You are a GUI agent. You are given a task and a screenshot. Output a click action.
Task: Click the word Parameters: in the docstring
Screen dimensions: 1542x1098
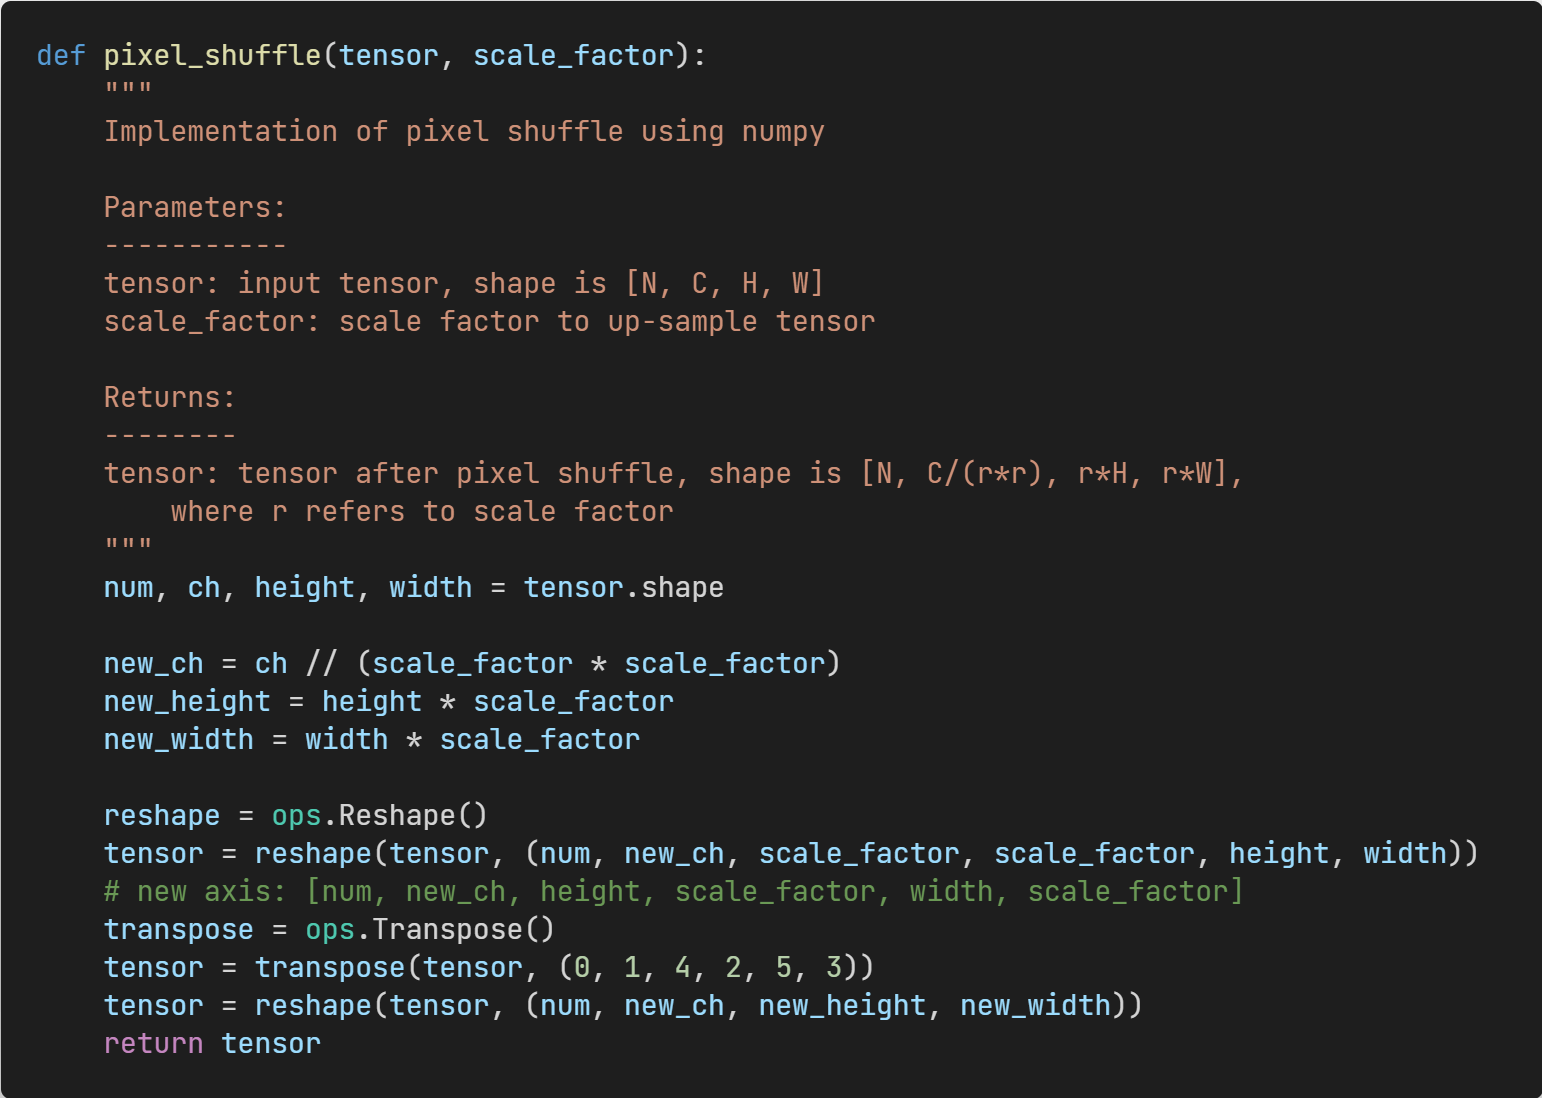click(195, 207)
